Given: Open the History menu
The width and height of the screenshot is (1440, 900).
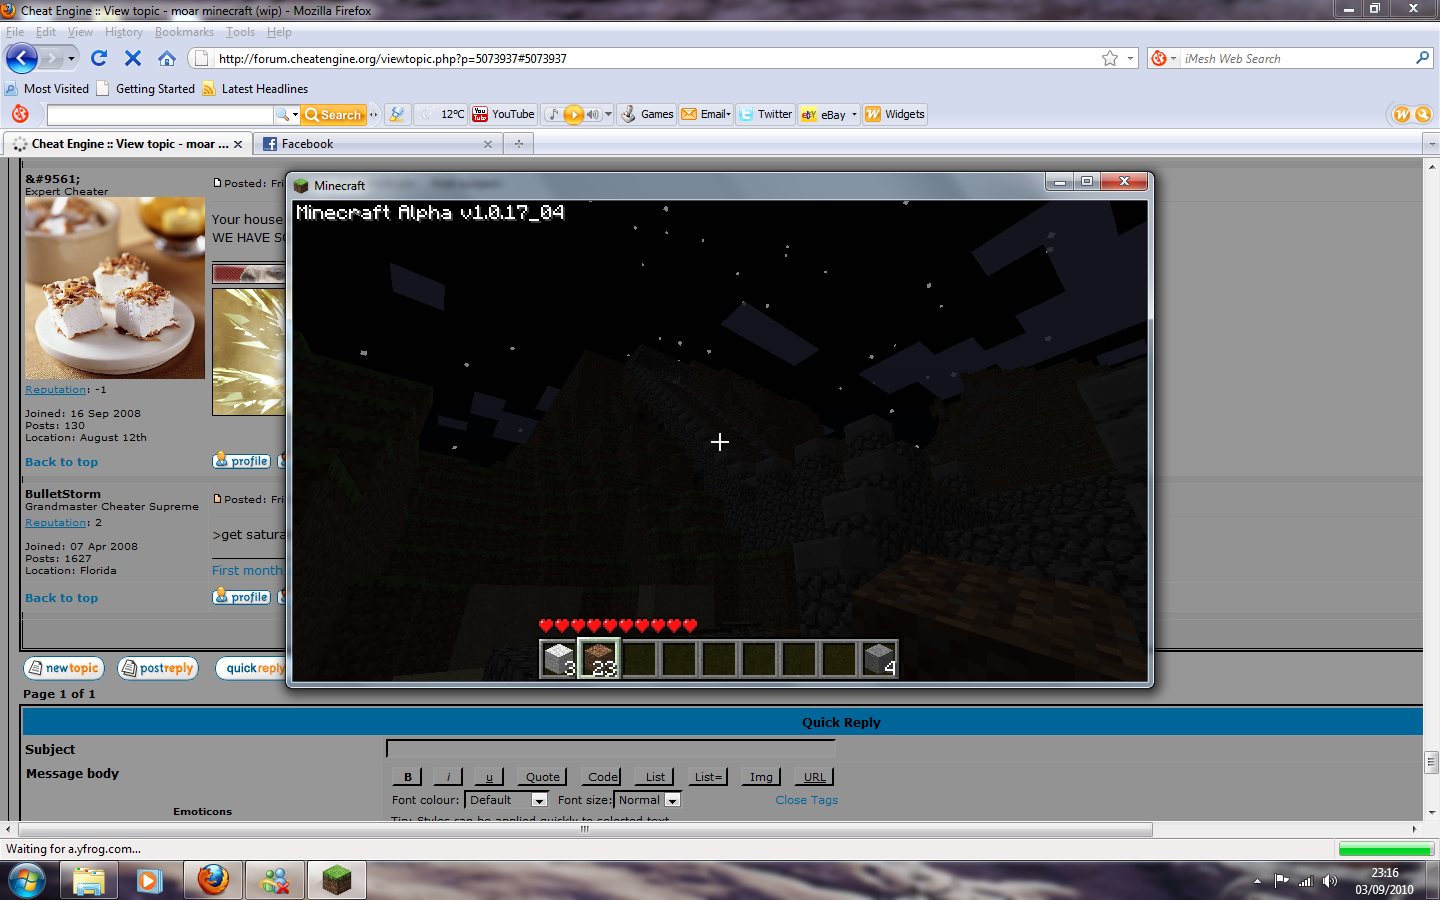Looking at the screenshot, I should 124,32.
